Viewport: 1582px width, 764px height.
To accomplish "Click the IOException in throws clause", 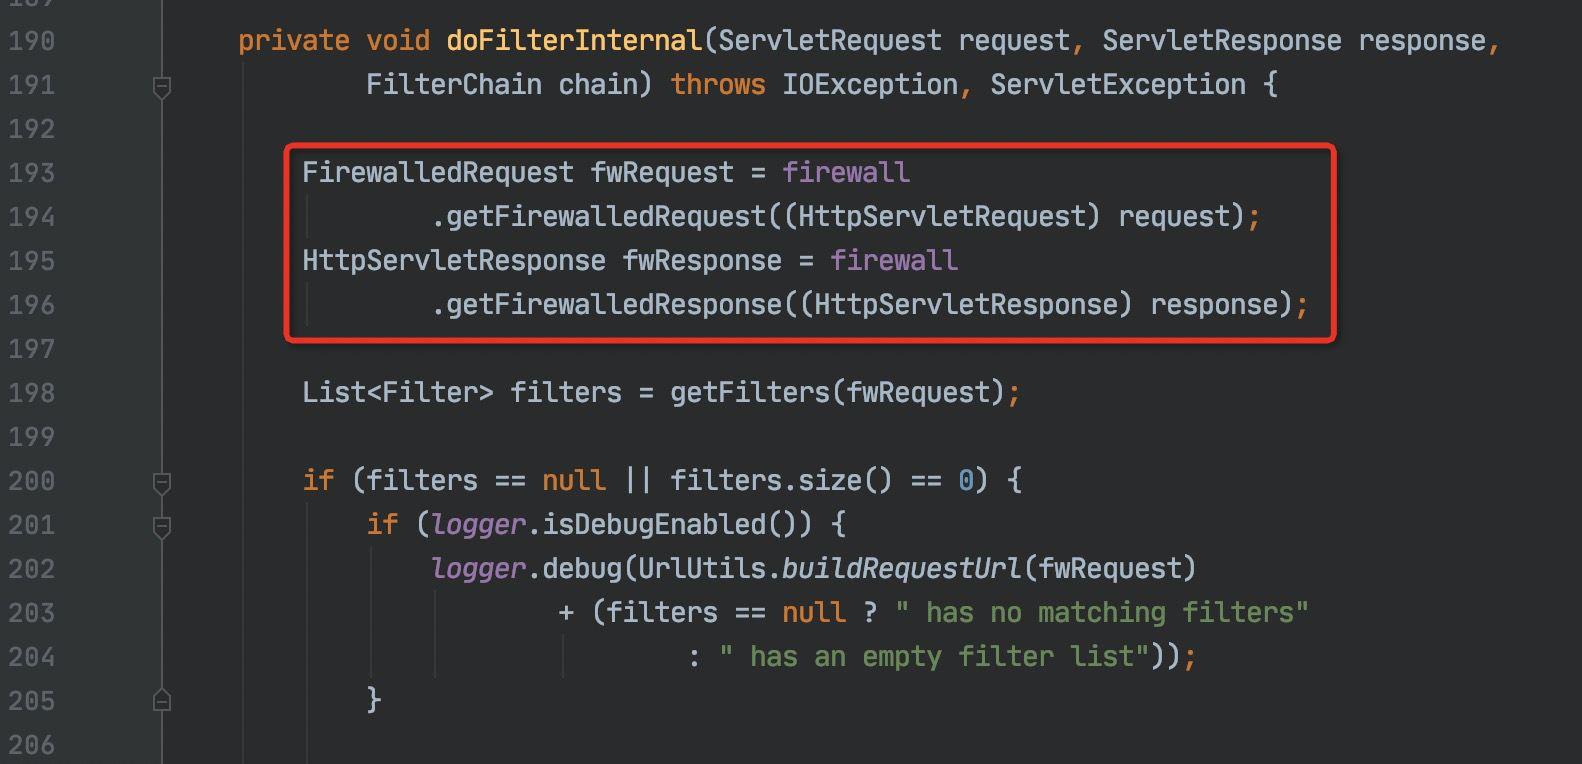I will [x=870, y=85].
